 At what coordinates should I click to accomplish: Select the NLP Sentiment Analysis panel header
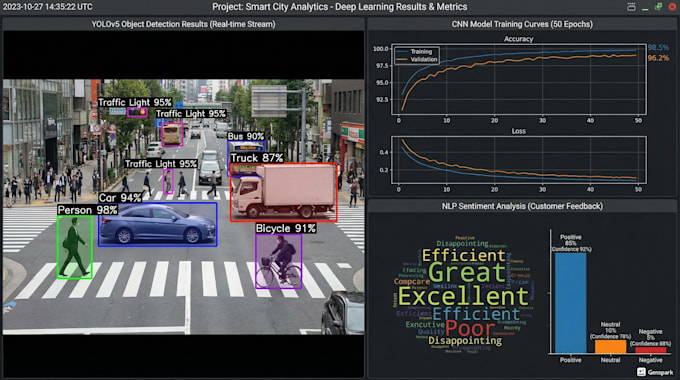[522, 206]
